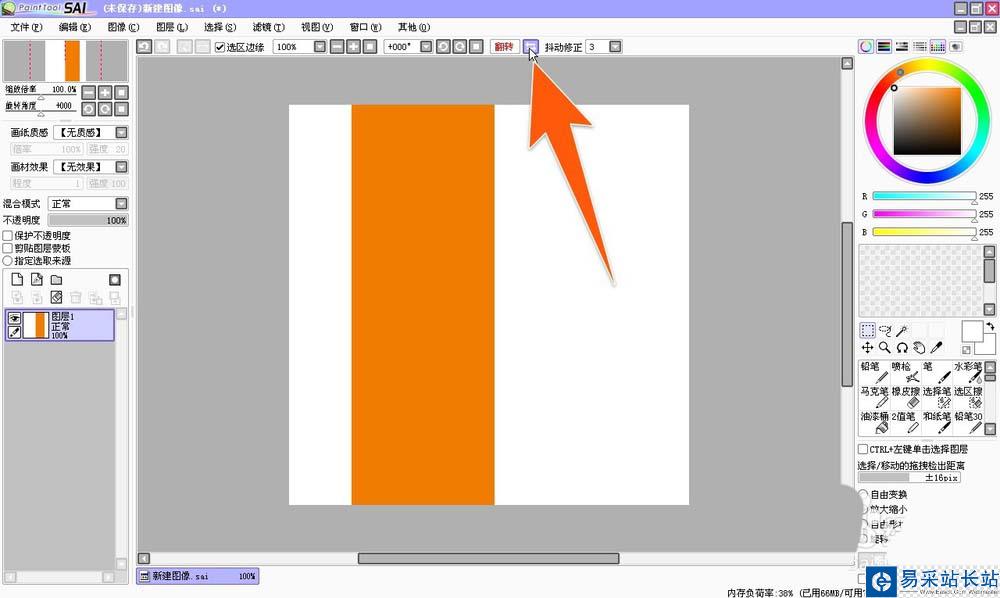Image resolution: width=1000 pixels, height=598 pixels.
Task: Choose the 铅笔 pencil brush
Action: (x=874, y=372)
